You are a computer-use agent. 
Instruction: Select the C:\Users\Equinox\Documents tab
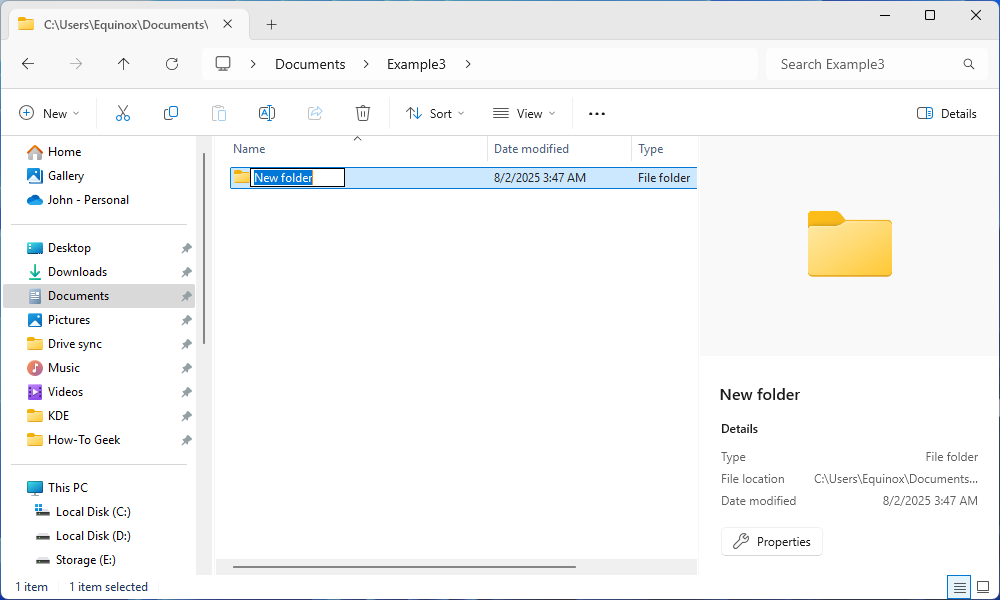pos(126,24)
